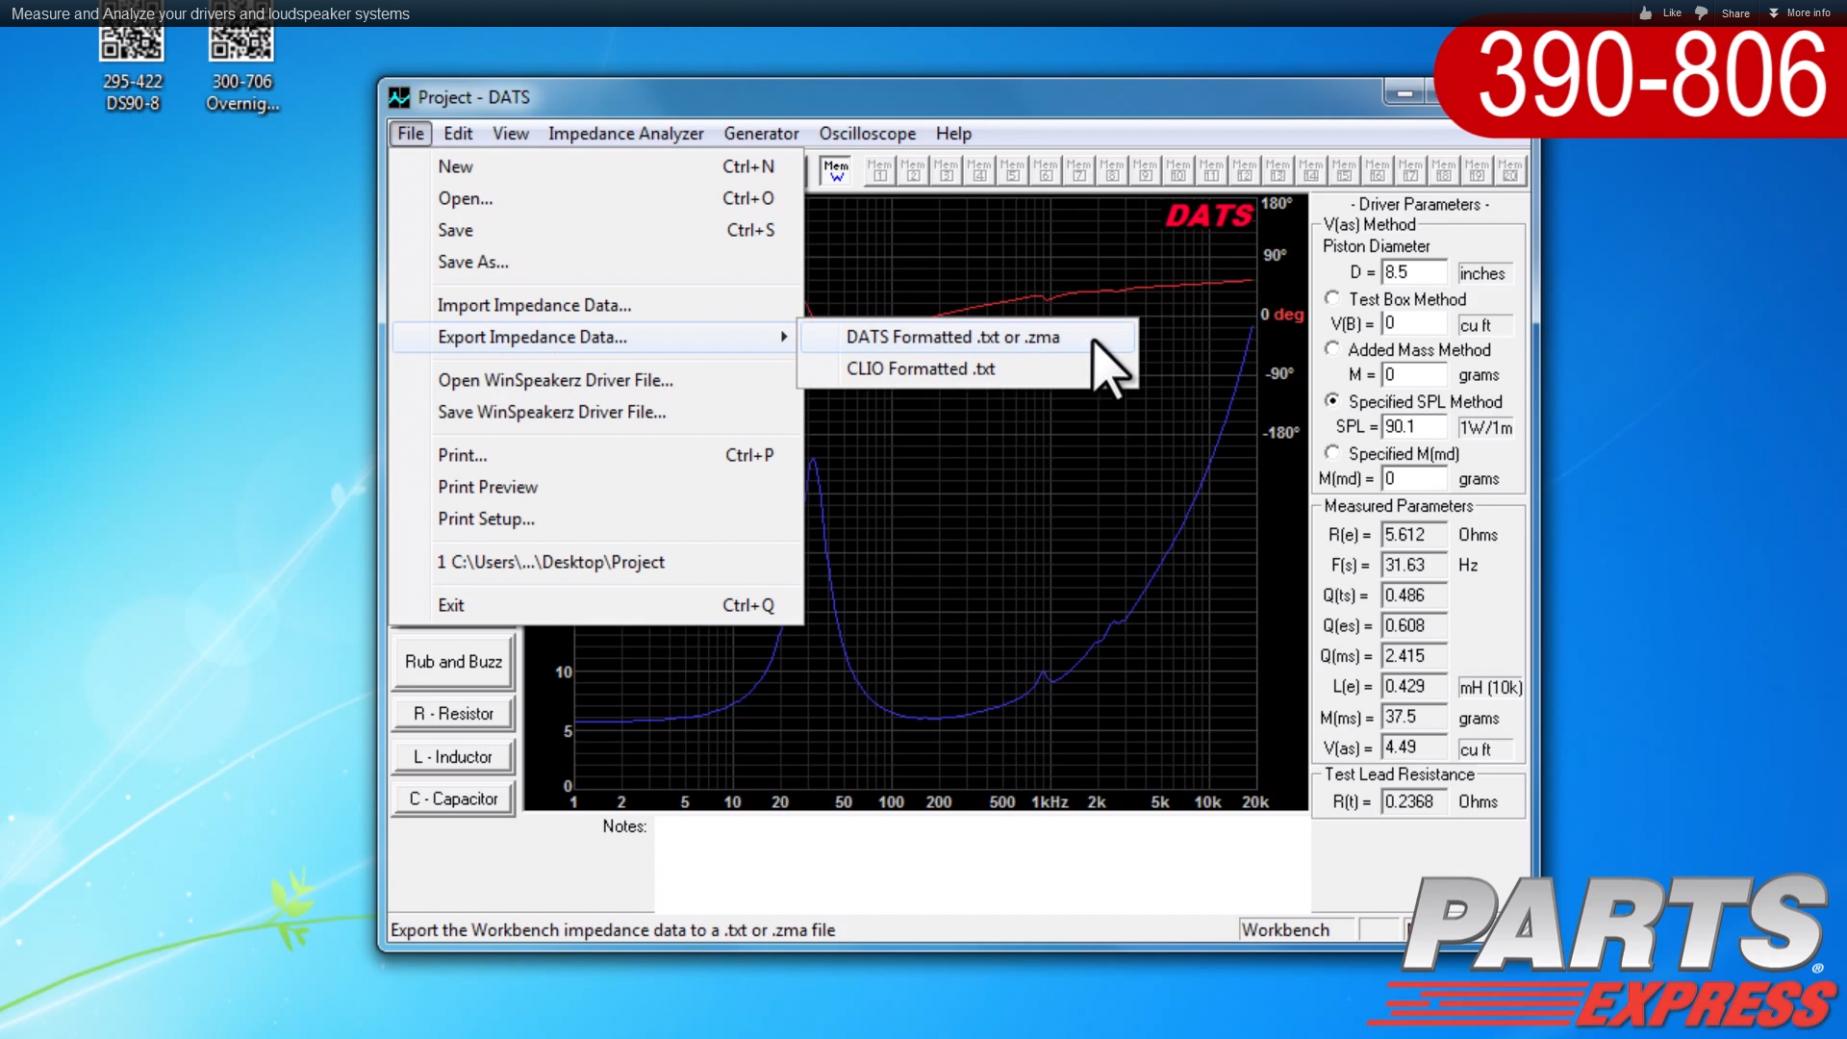
Task: Select Open WinSpeakerz Driver File...
Action: (x=598, y=380)
